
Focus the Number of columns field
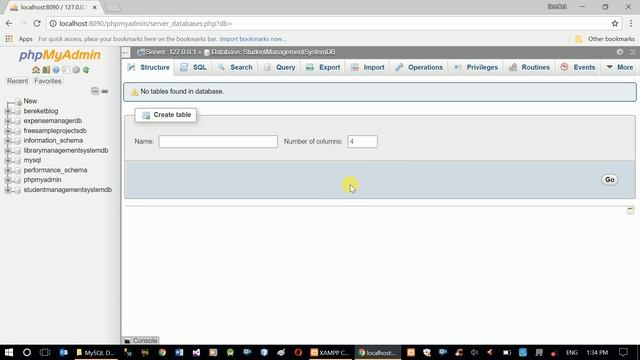tap(362, 142)
